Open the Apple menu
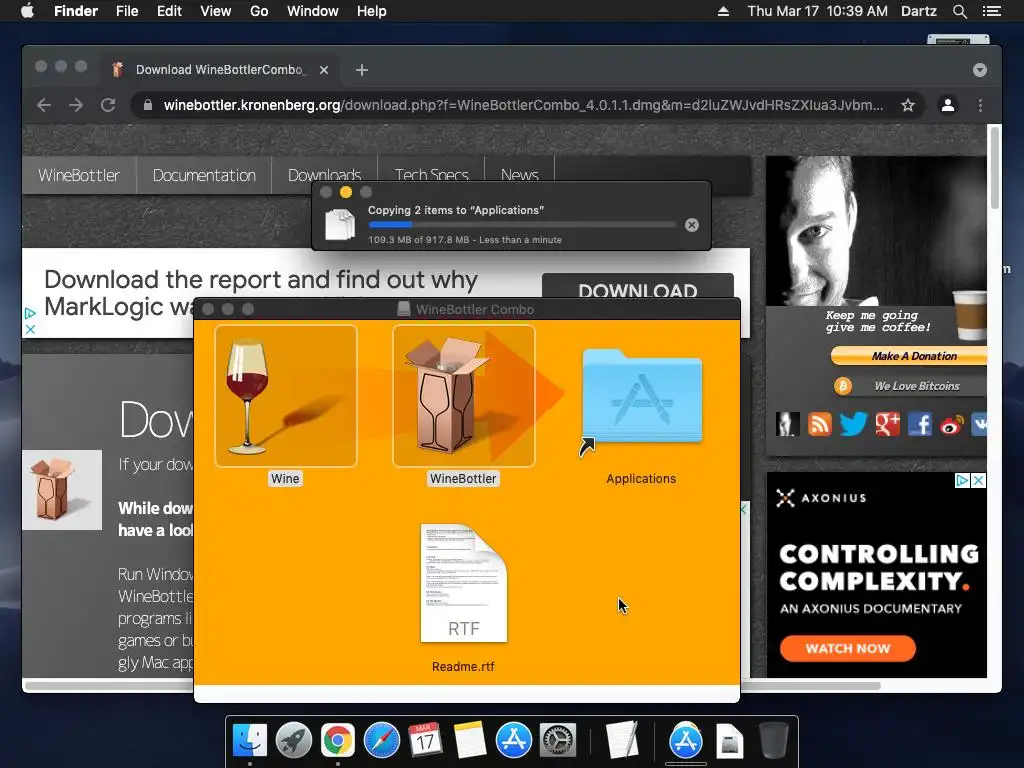The height and width of the screenshot is (768, 1024). click(x=27, y=11)
